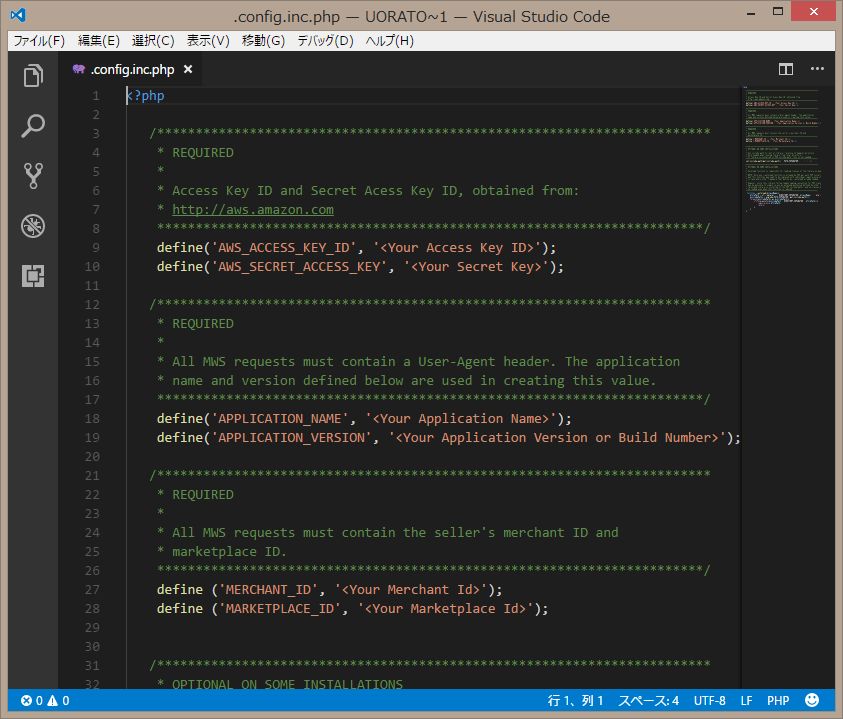Maximize the Visual Studio Code window

[x=777, y=11]
